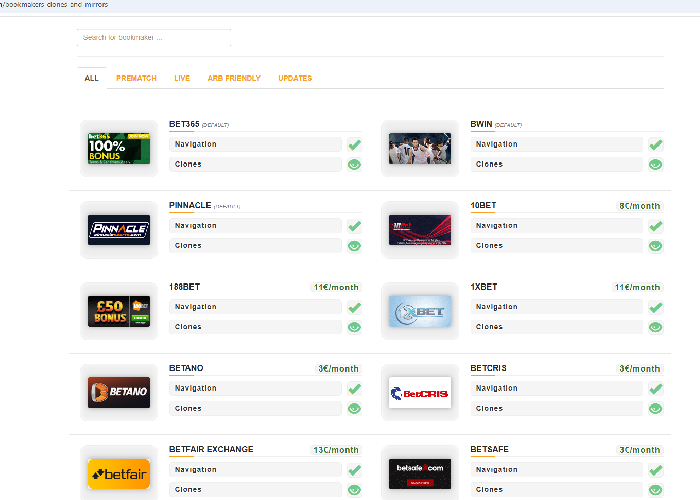Show Pinnacle clones with eye icon

tap(354, 246)
